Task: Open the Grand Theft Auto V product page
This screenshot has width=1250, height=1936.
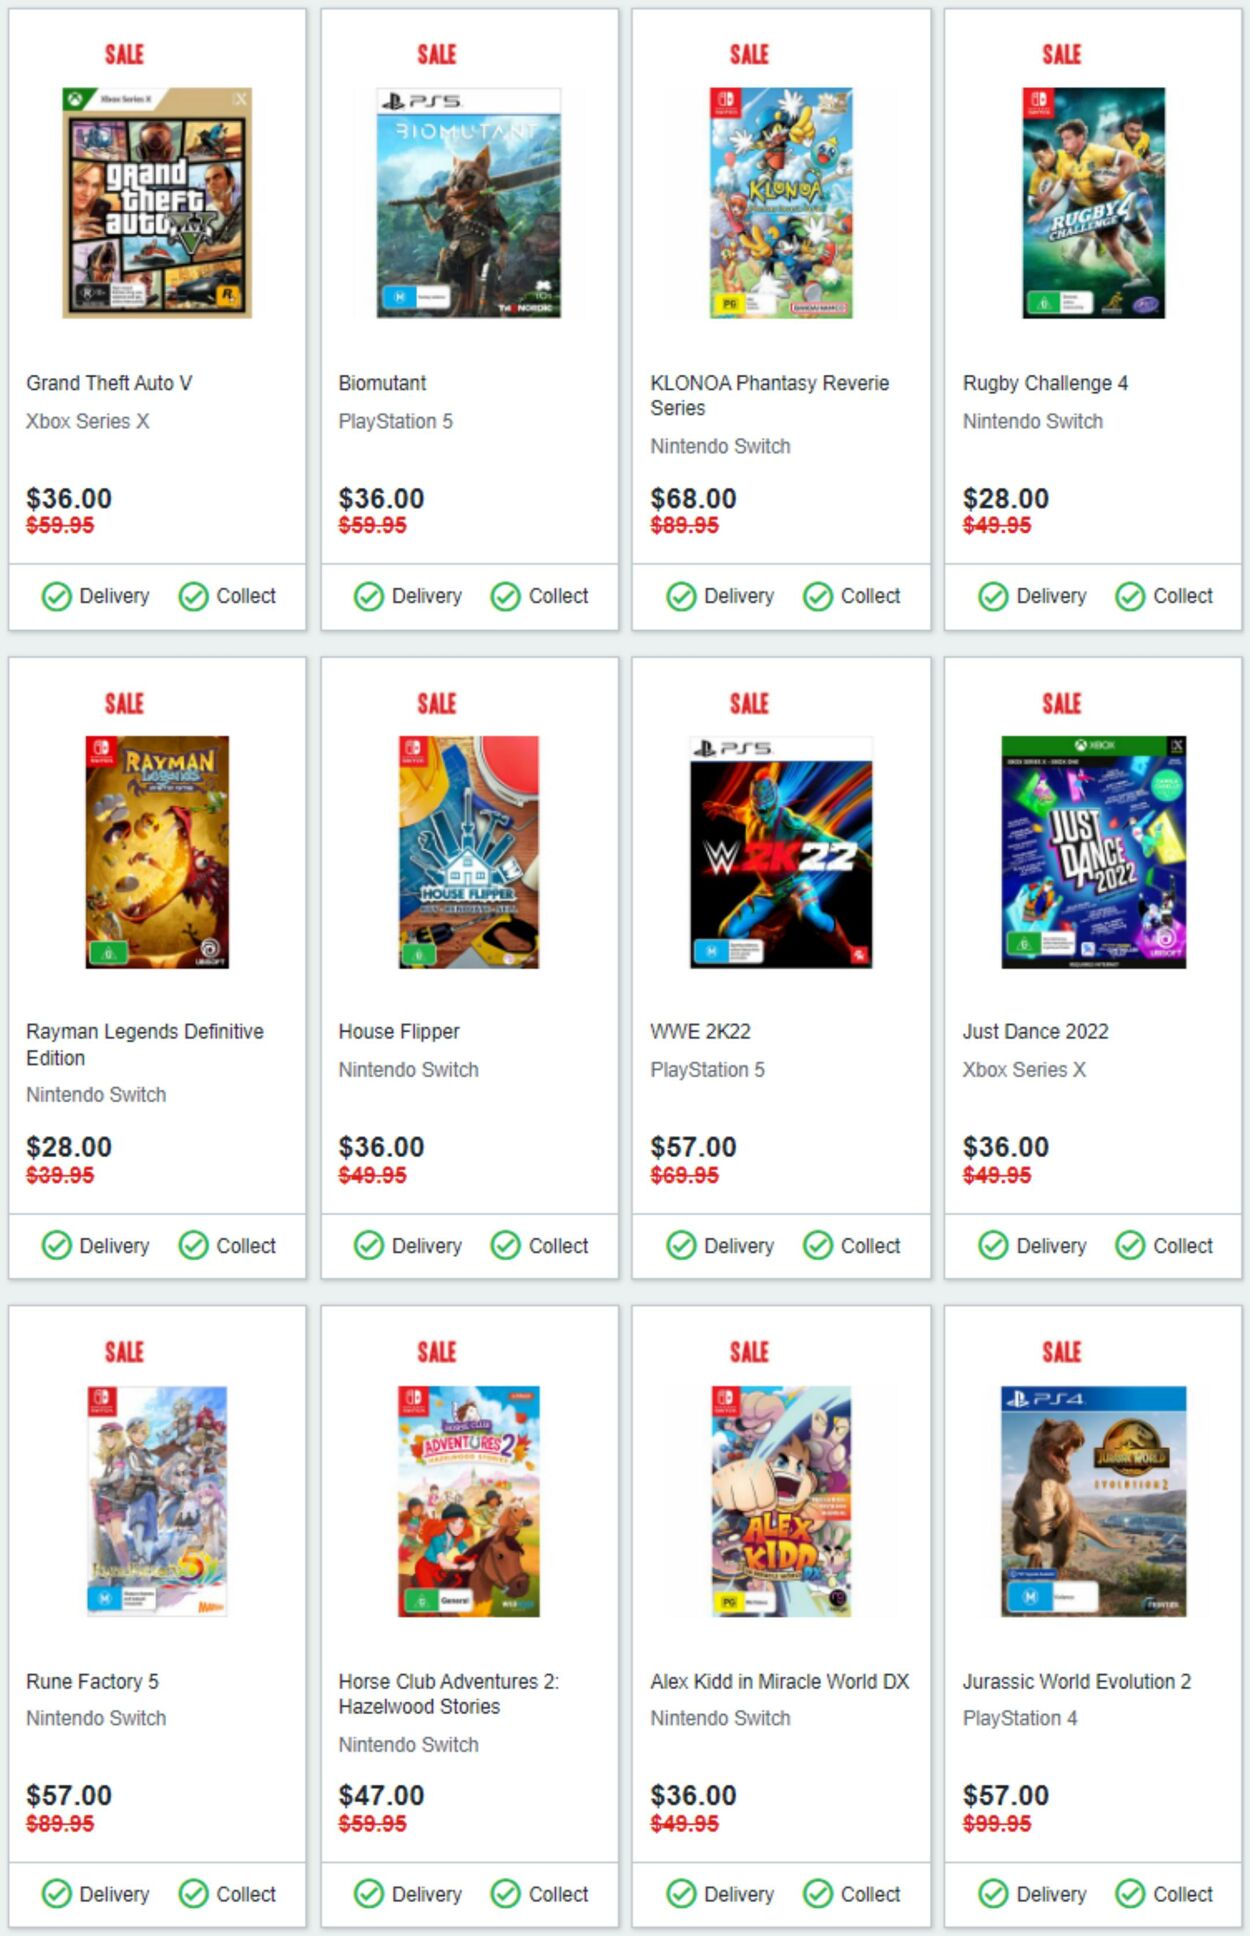Action: pos(110,382)
